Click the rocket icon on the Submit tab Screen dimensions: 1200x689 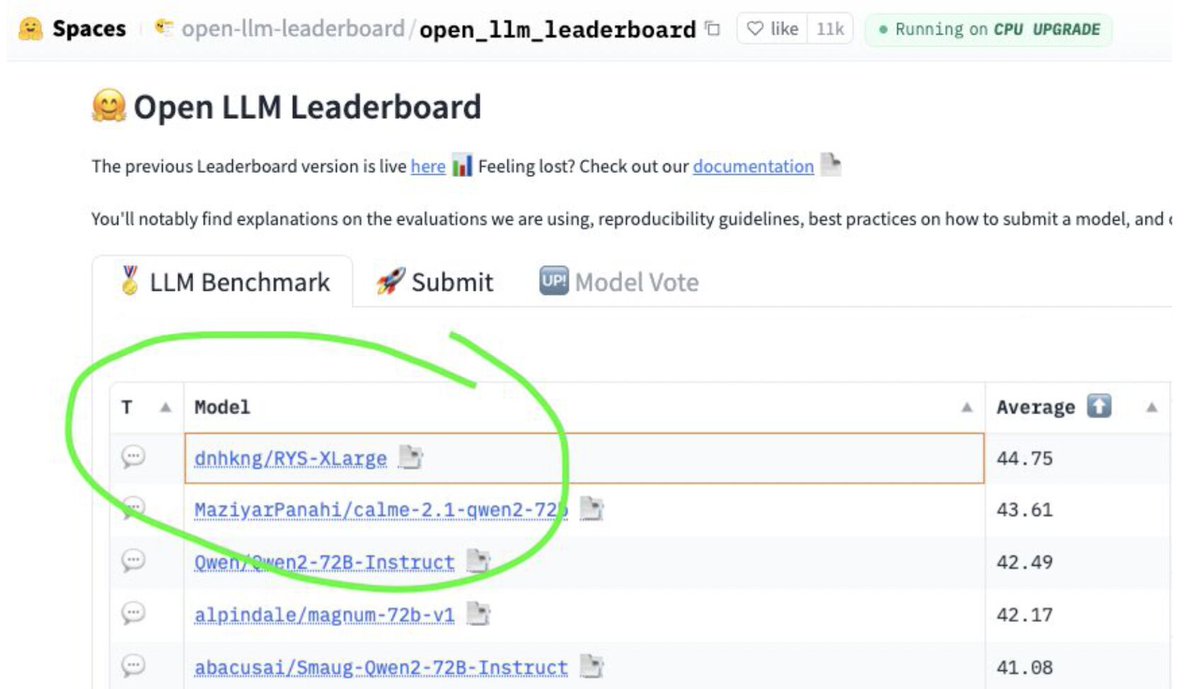[389, 282]
